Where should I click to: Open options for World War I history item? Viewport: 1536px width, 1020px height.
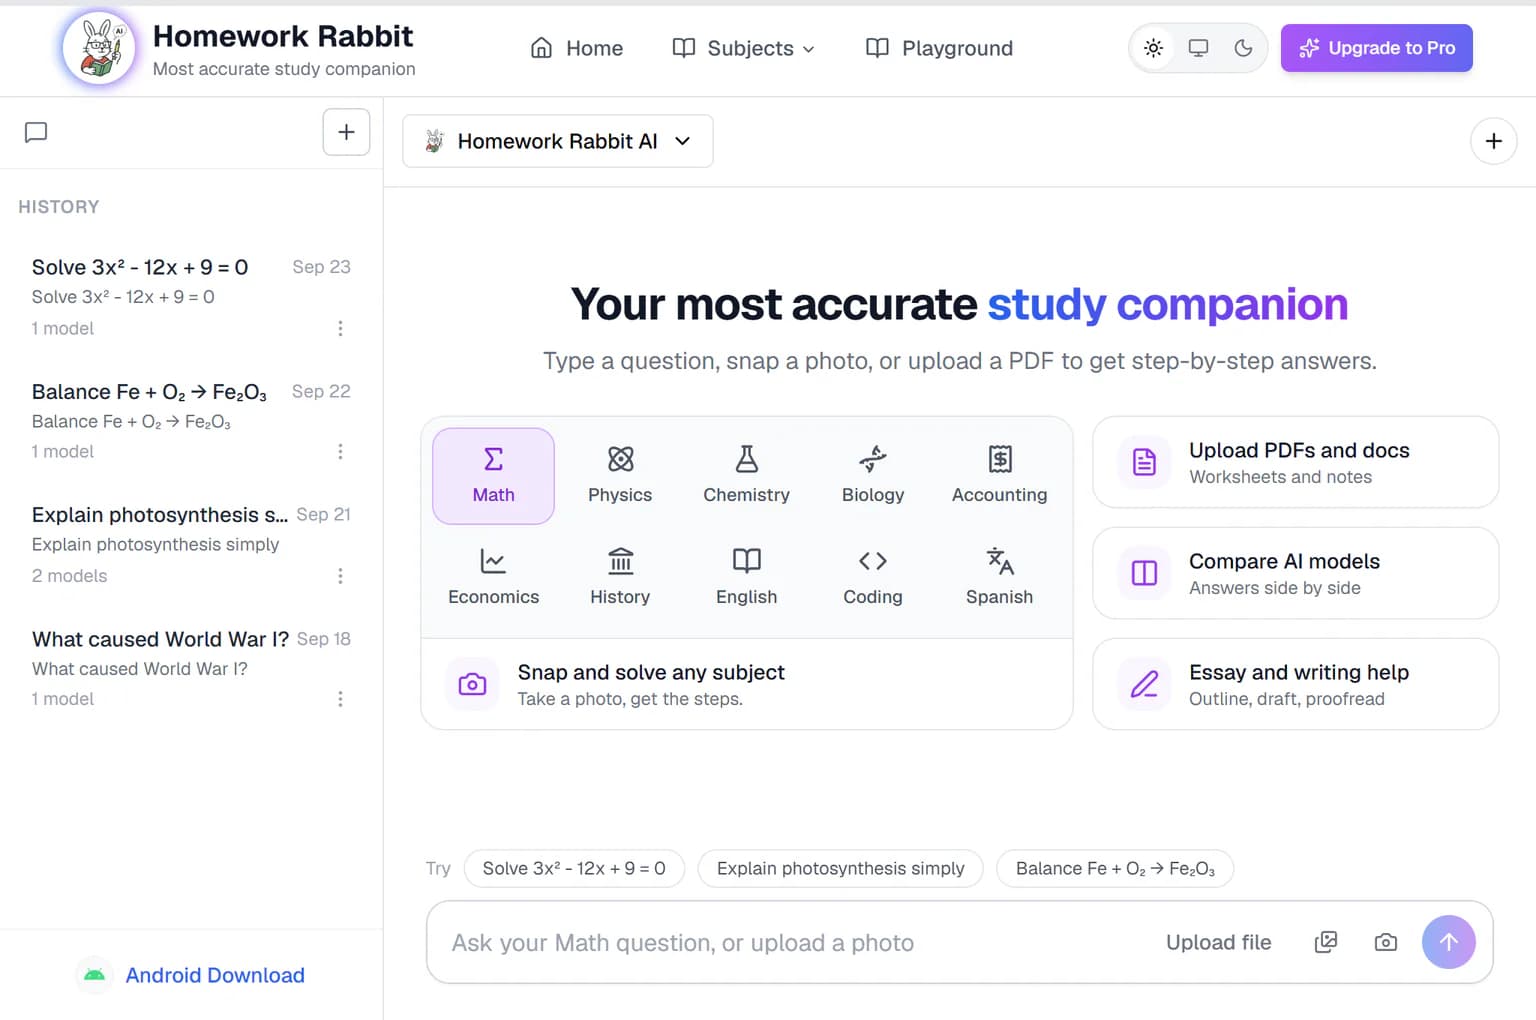340,699
